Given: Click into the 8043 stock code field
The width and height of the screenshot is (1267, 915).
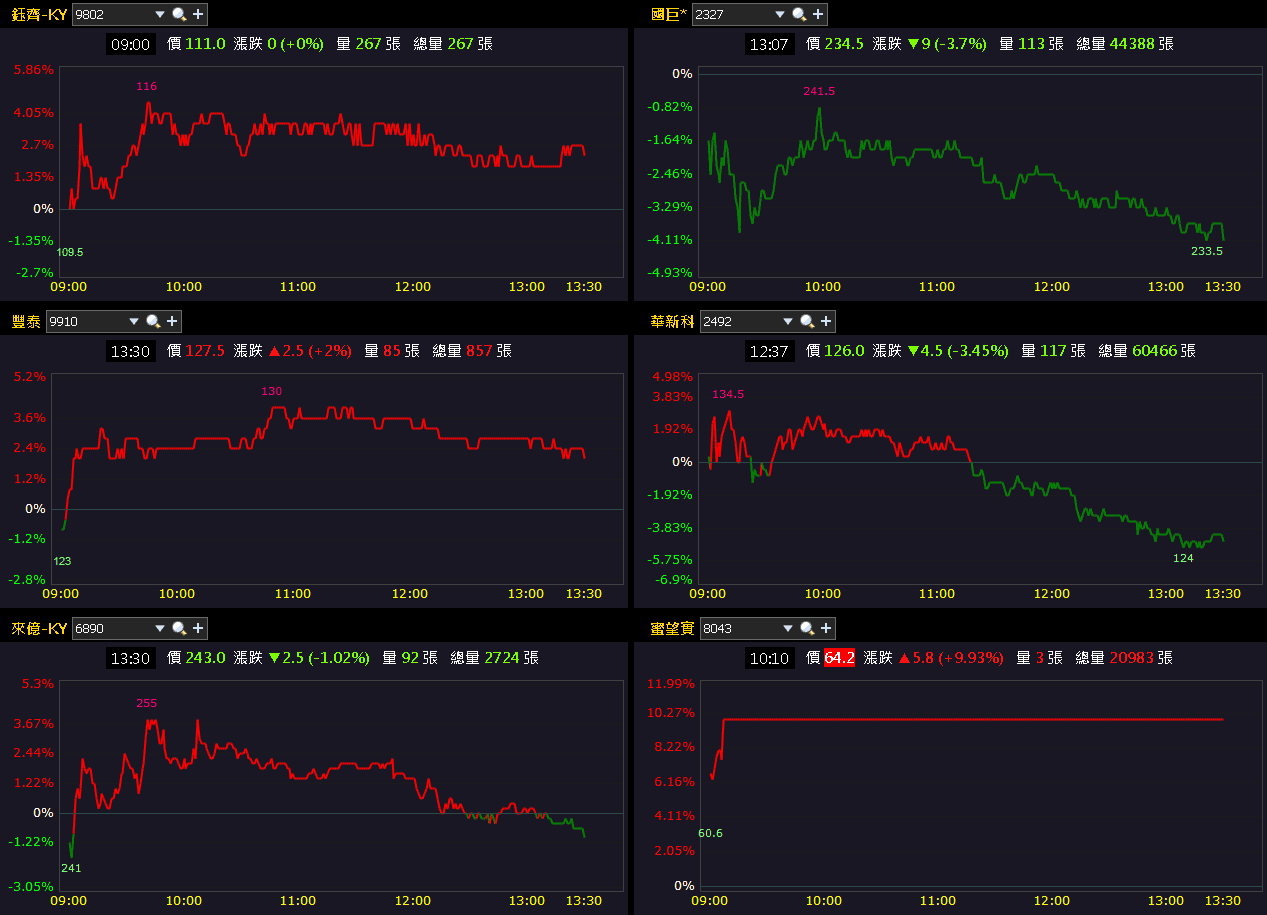Looking at the screenshot, I should pos(740,628).
